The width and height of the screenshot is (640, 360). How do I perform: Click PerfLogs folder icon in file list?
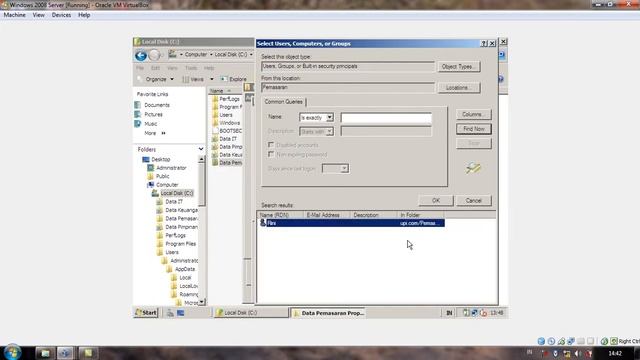click(x=215, y=99)
